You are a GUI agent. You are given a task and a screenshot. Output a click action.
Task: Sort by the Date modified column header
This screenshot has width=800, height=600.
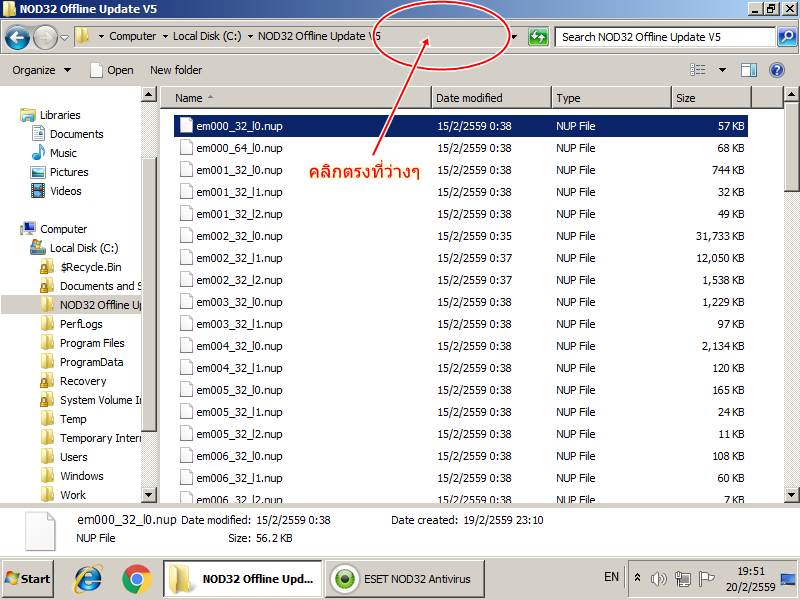(491, 98)
